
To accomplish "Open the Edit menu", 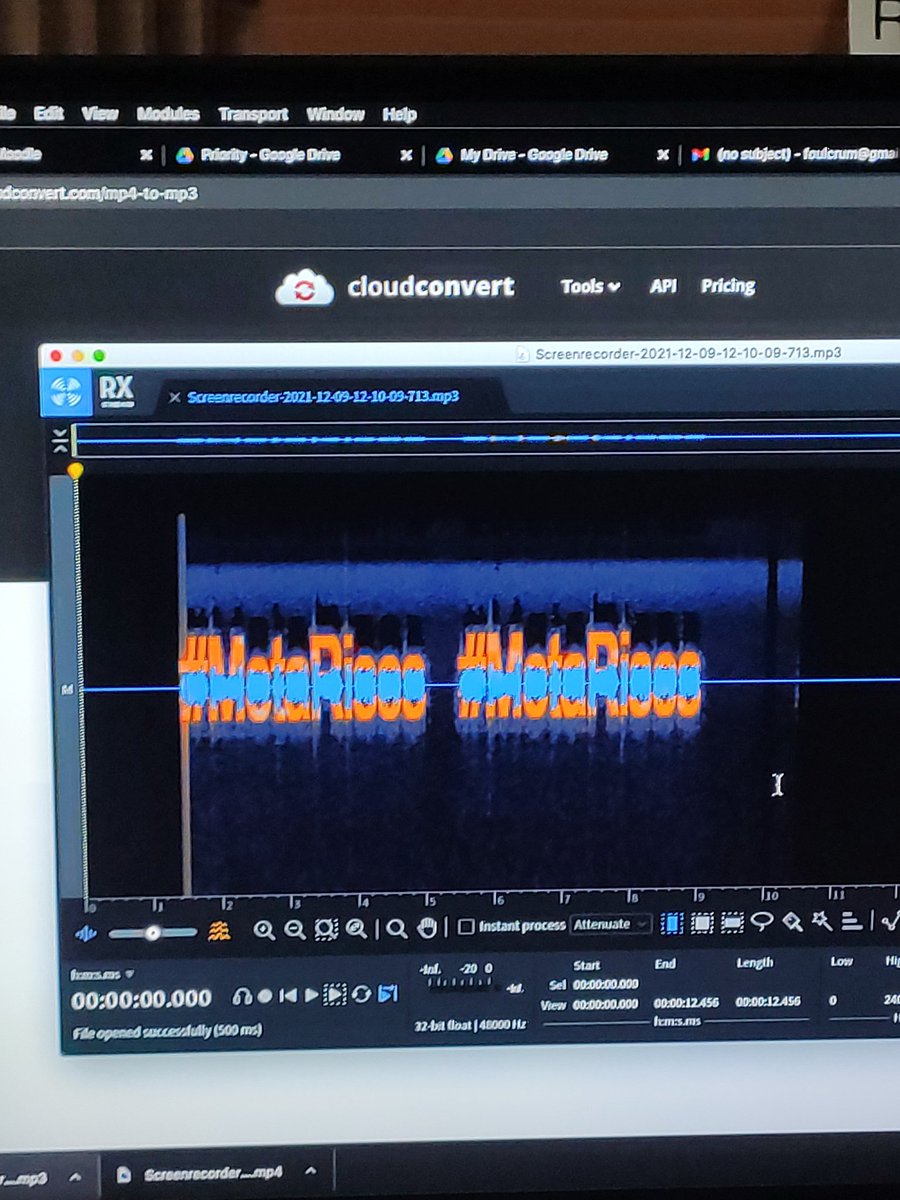I will click(x=49, y=114).
